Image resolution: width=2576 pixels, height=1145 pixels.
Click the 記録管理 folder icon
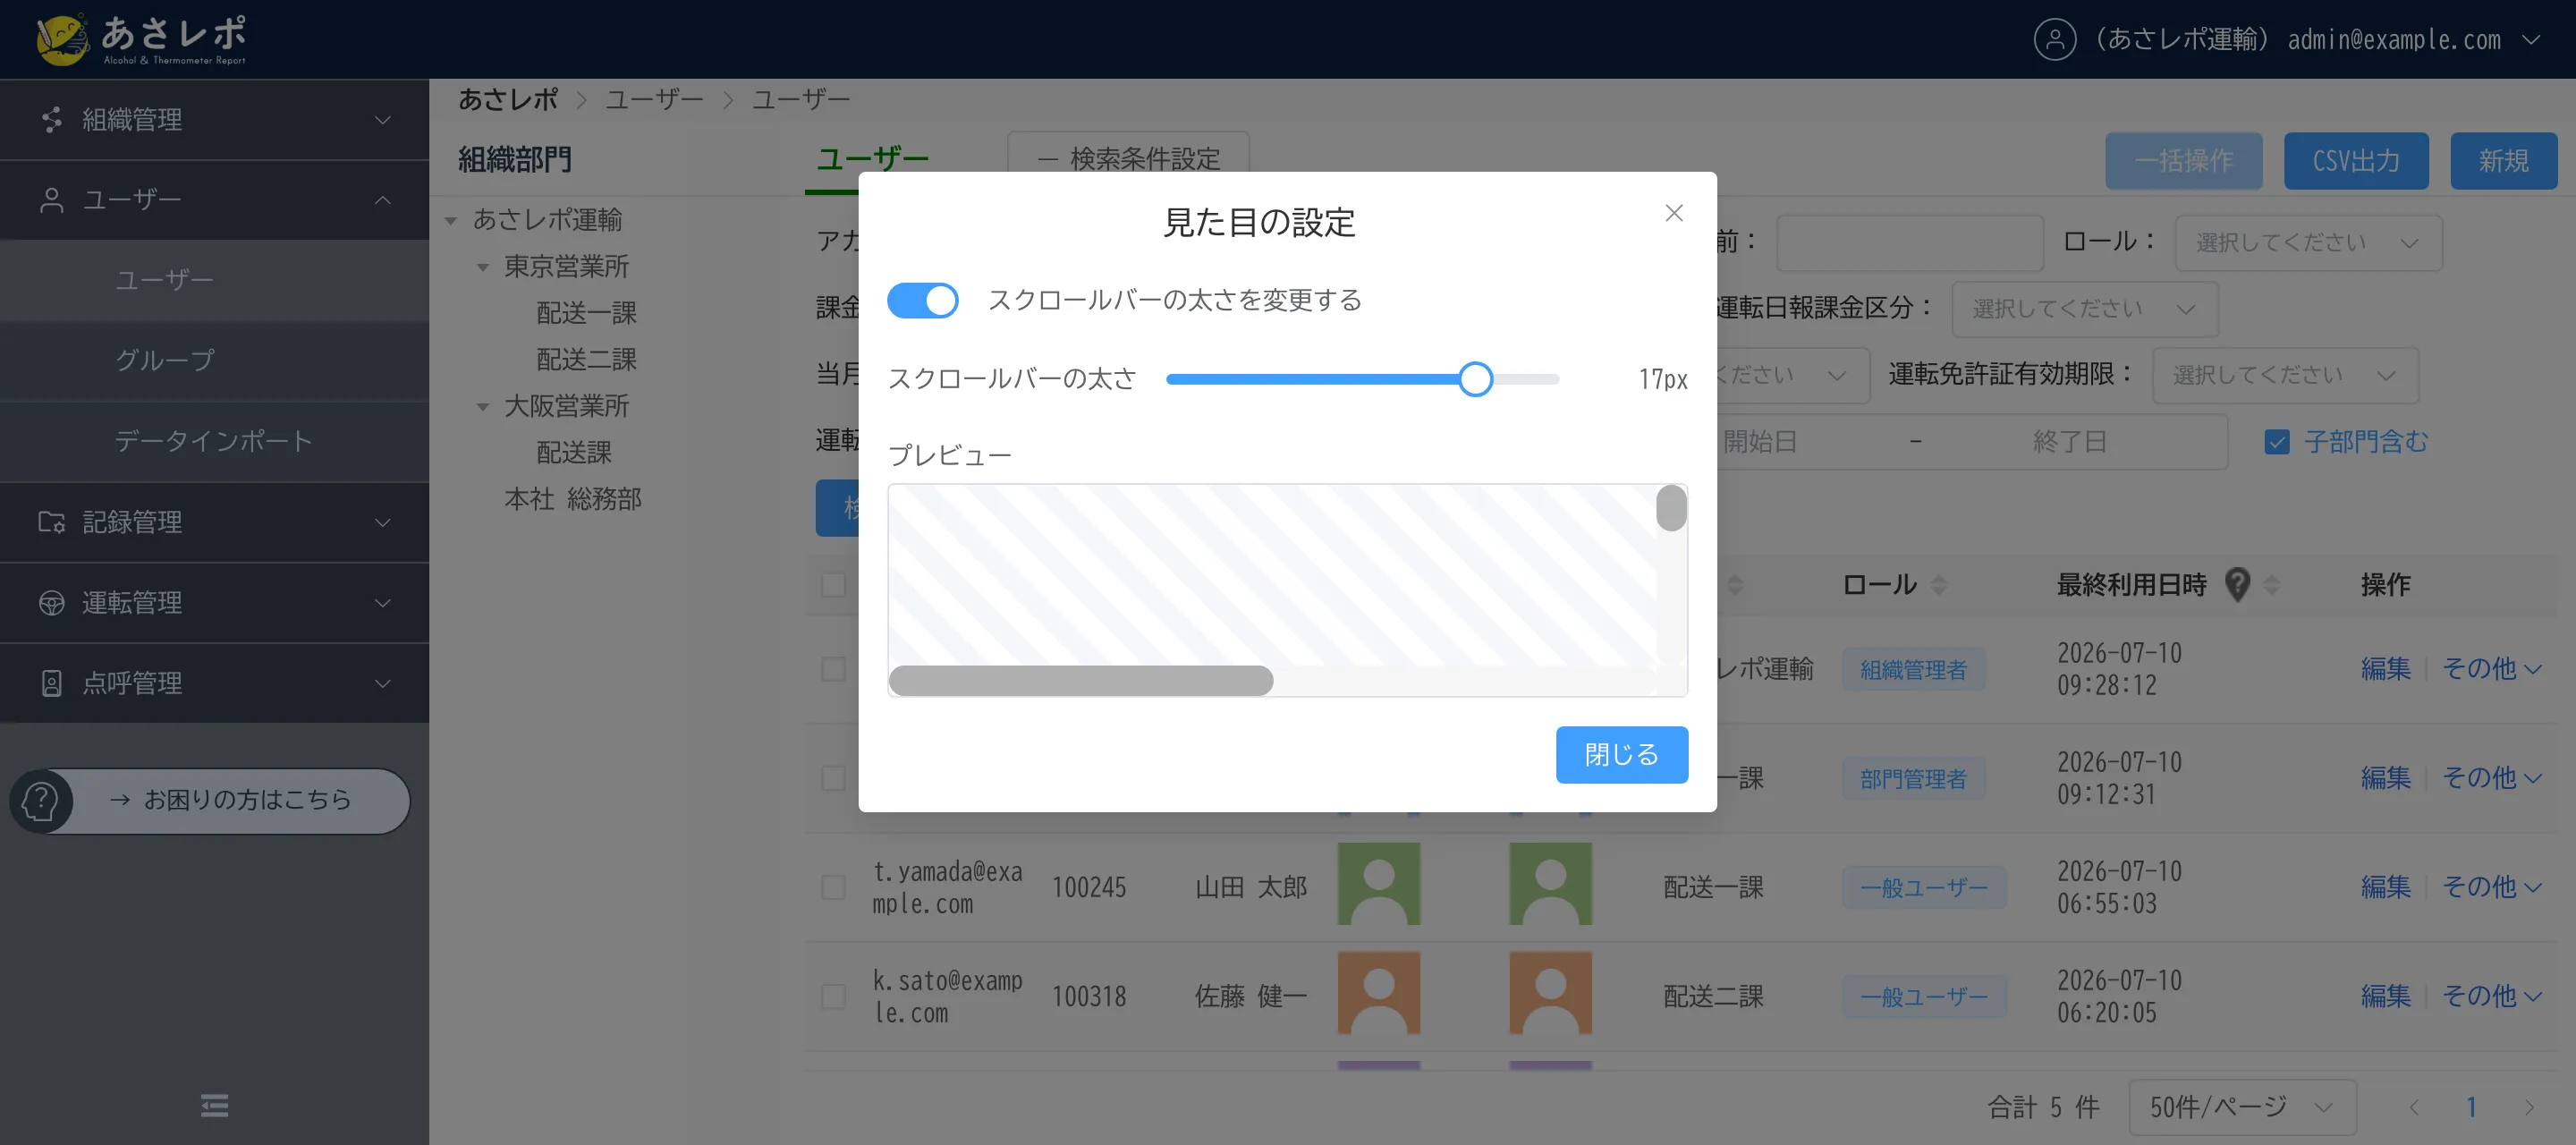click(x=51, y=522)
